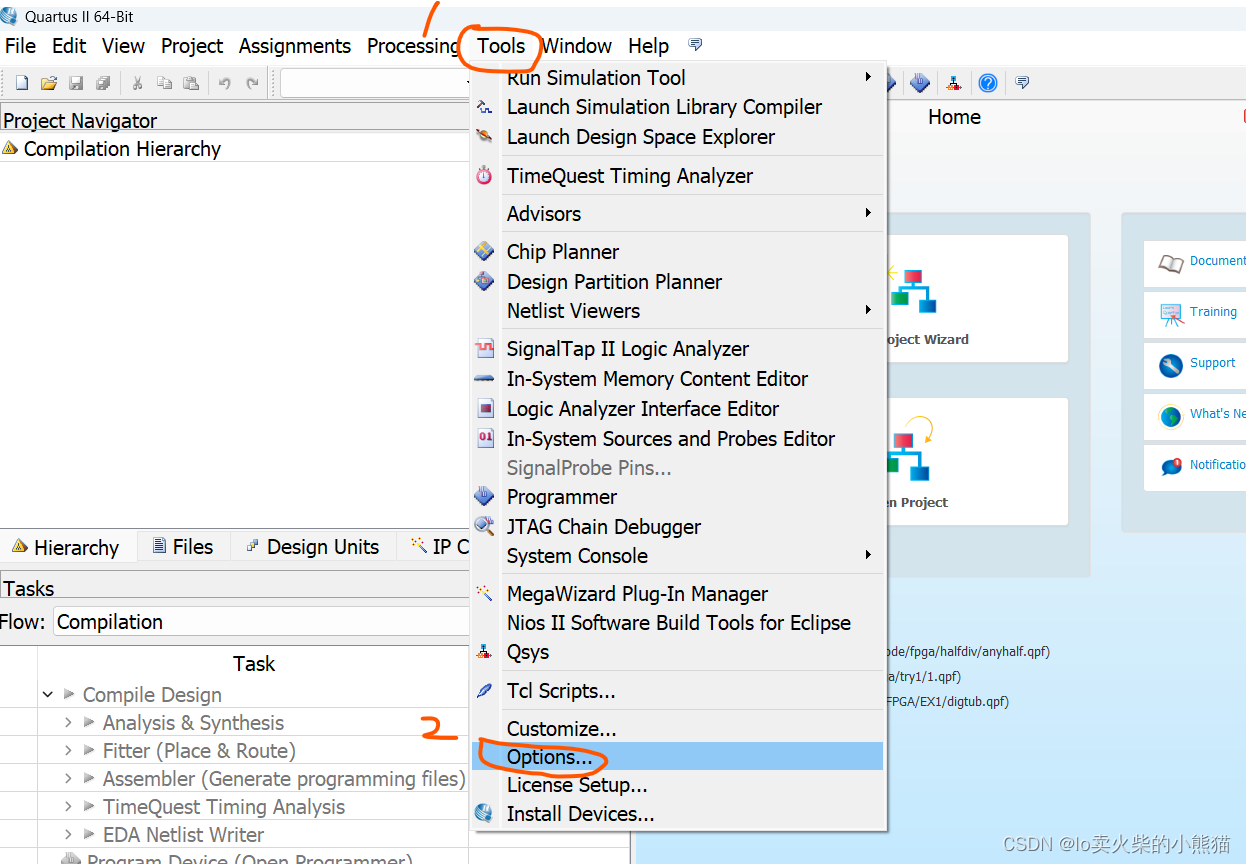Select Options... in the Tools menu
Image resolution: width=1246 pixels, height=864 pixels.
tap(549, 757)
